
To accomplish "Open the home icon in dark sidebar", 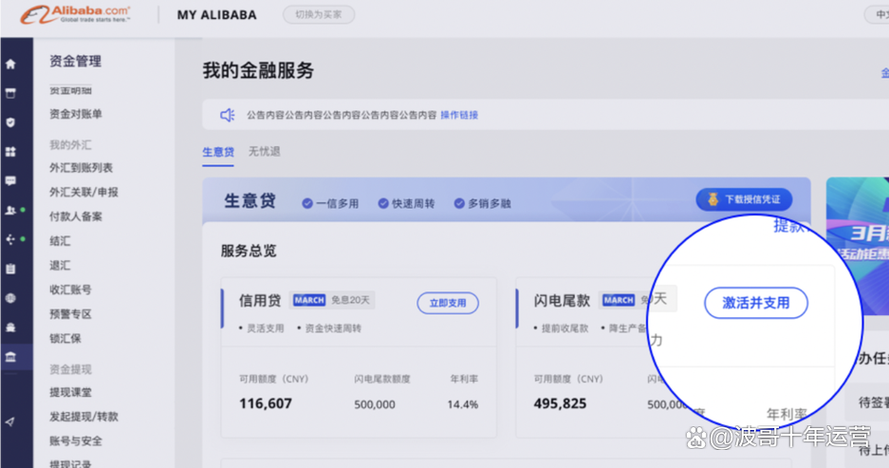I will pos(10,64).
